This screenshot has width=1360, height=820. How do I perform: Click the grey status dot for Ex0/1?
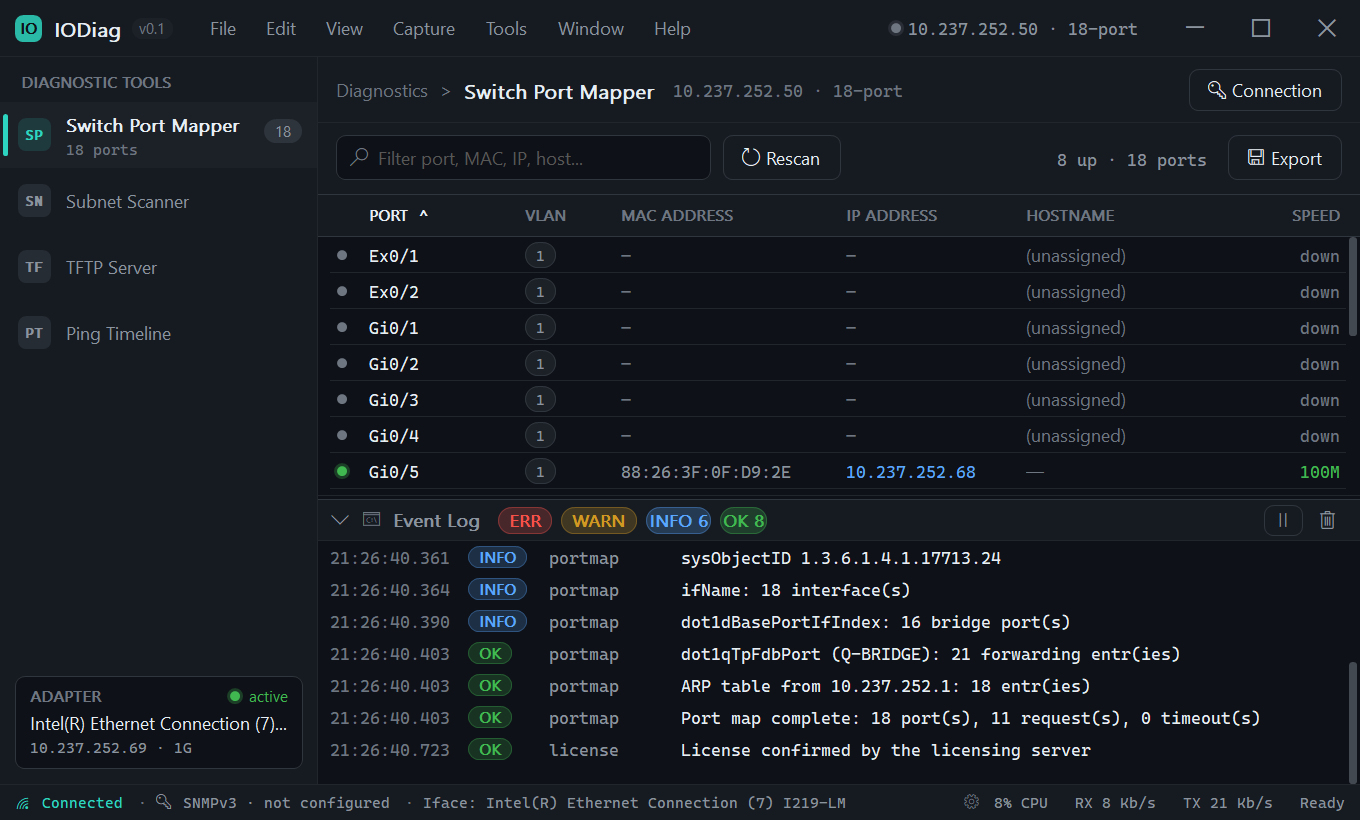click(x=342, y=255)
